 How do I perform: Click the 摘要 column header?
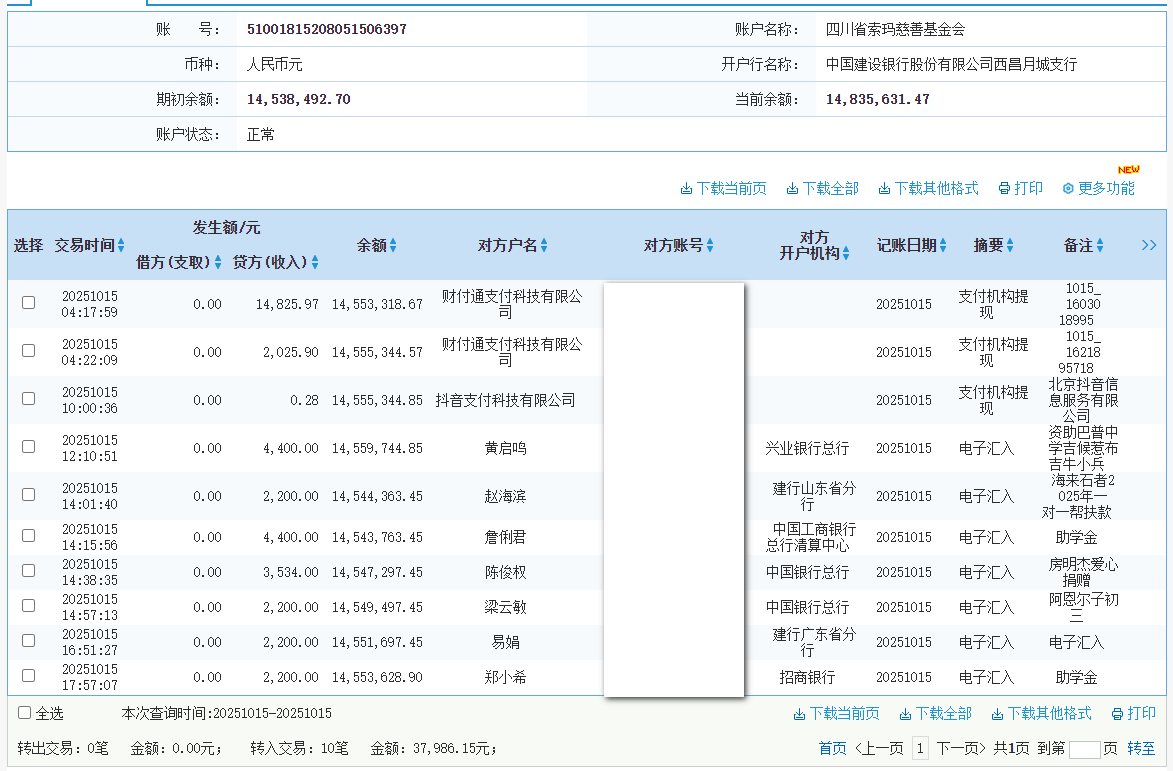pos(988,245)
